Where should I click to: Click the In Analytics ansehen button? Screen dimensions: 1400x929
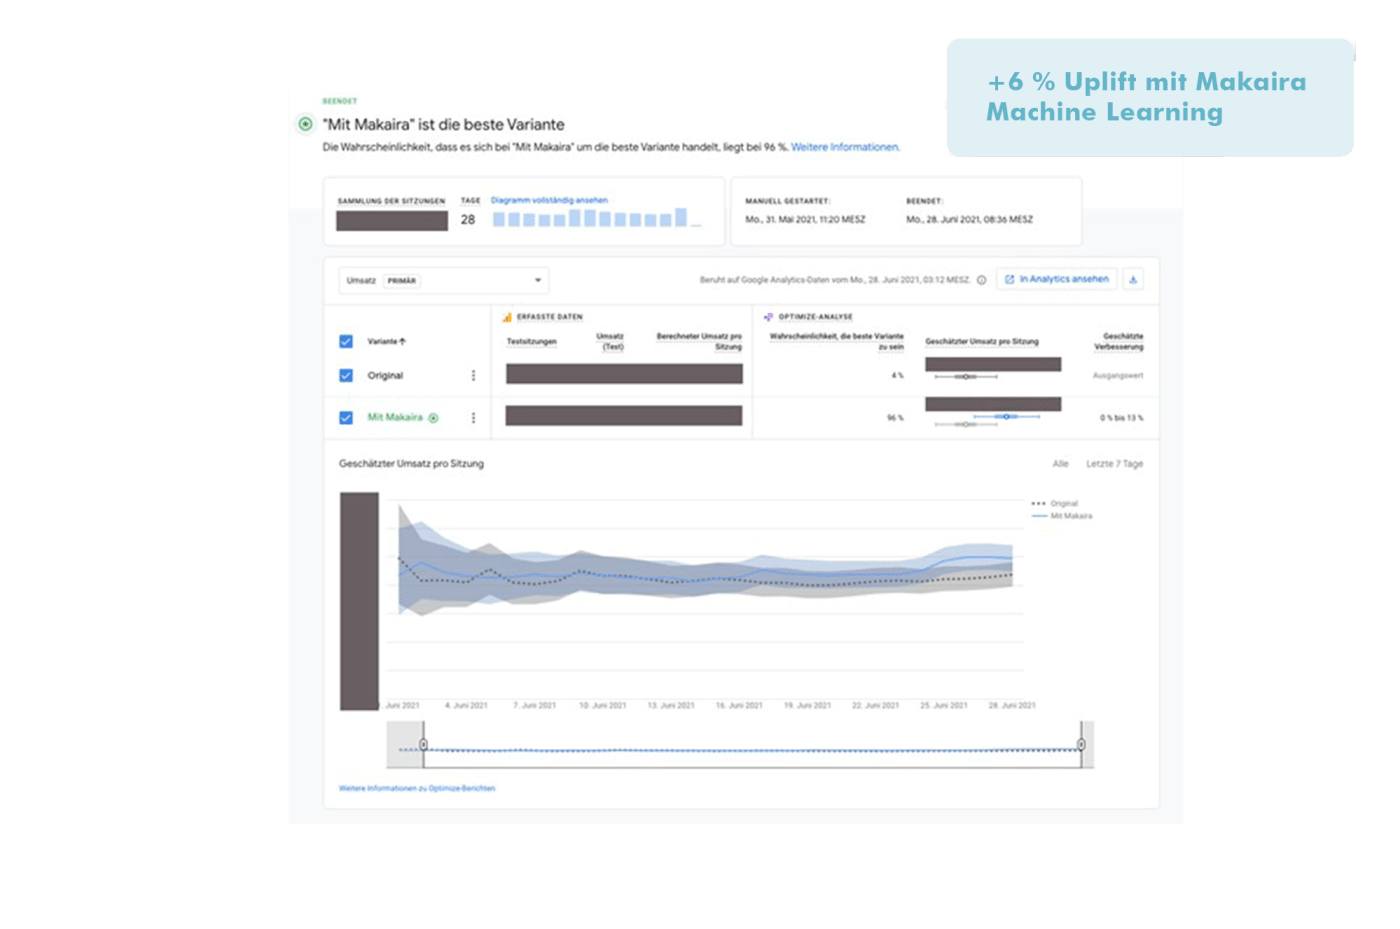pos(1057,280)
